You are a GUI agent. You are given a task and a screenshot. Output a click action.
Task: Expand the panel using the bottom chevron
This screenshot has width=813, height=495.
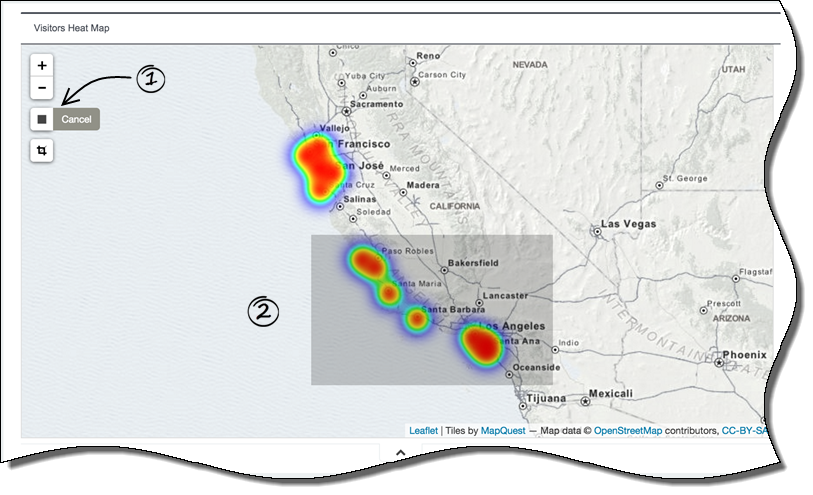[397, 453]
